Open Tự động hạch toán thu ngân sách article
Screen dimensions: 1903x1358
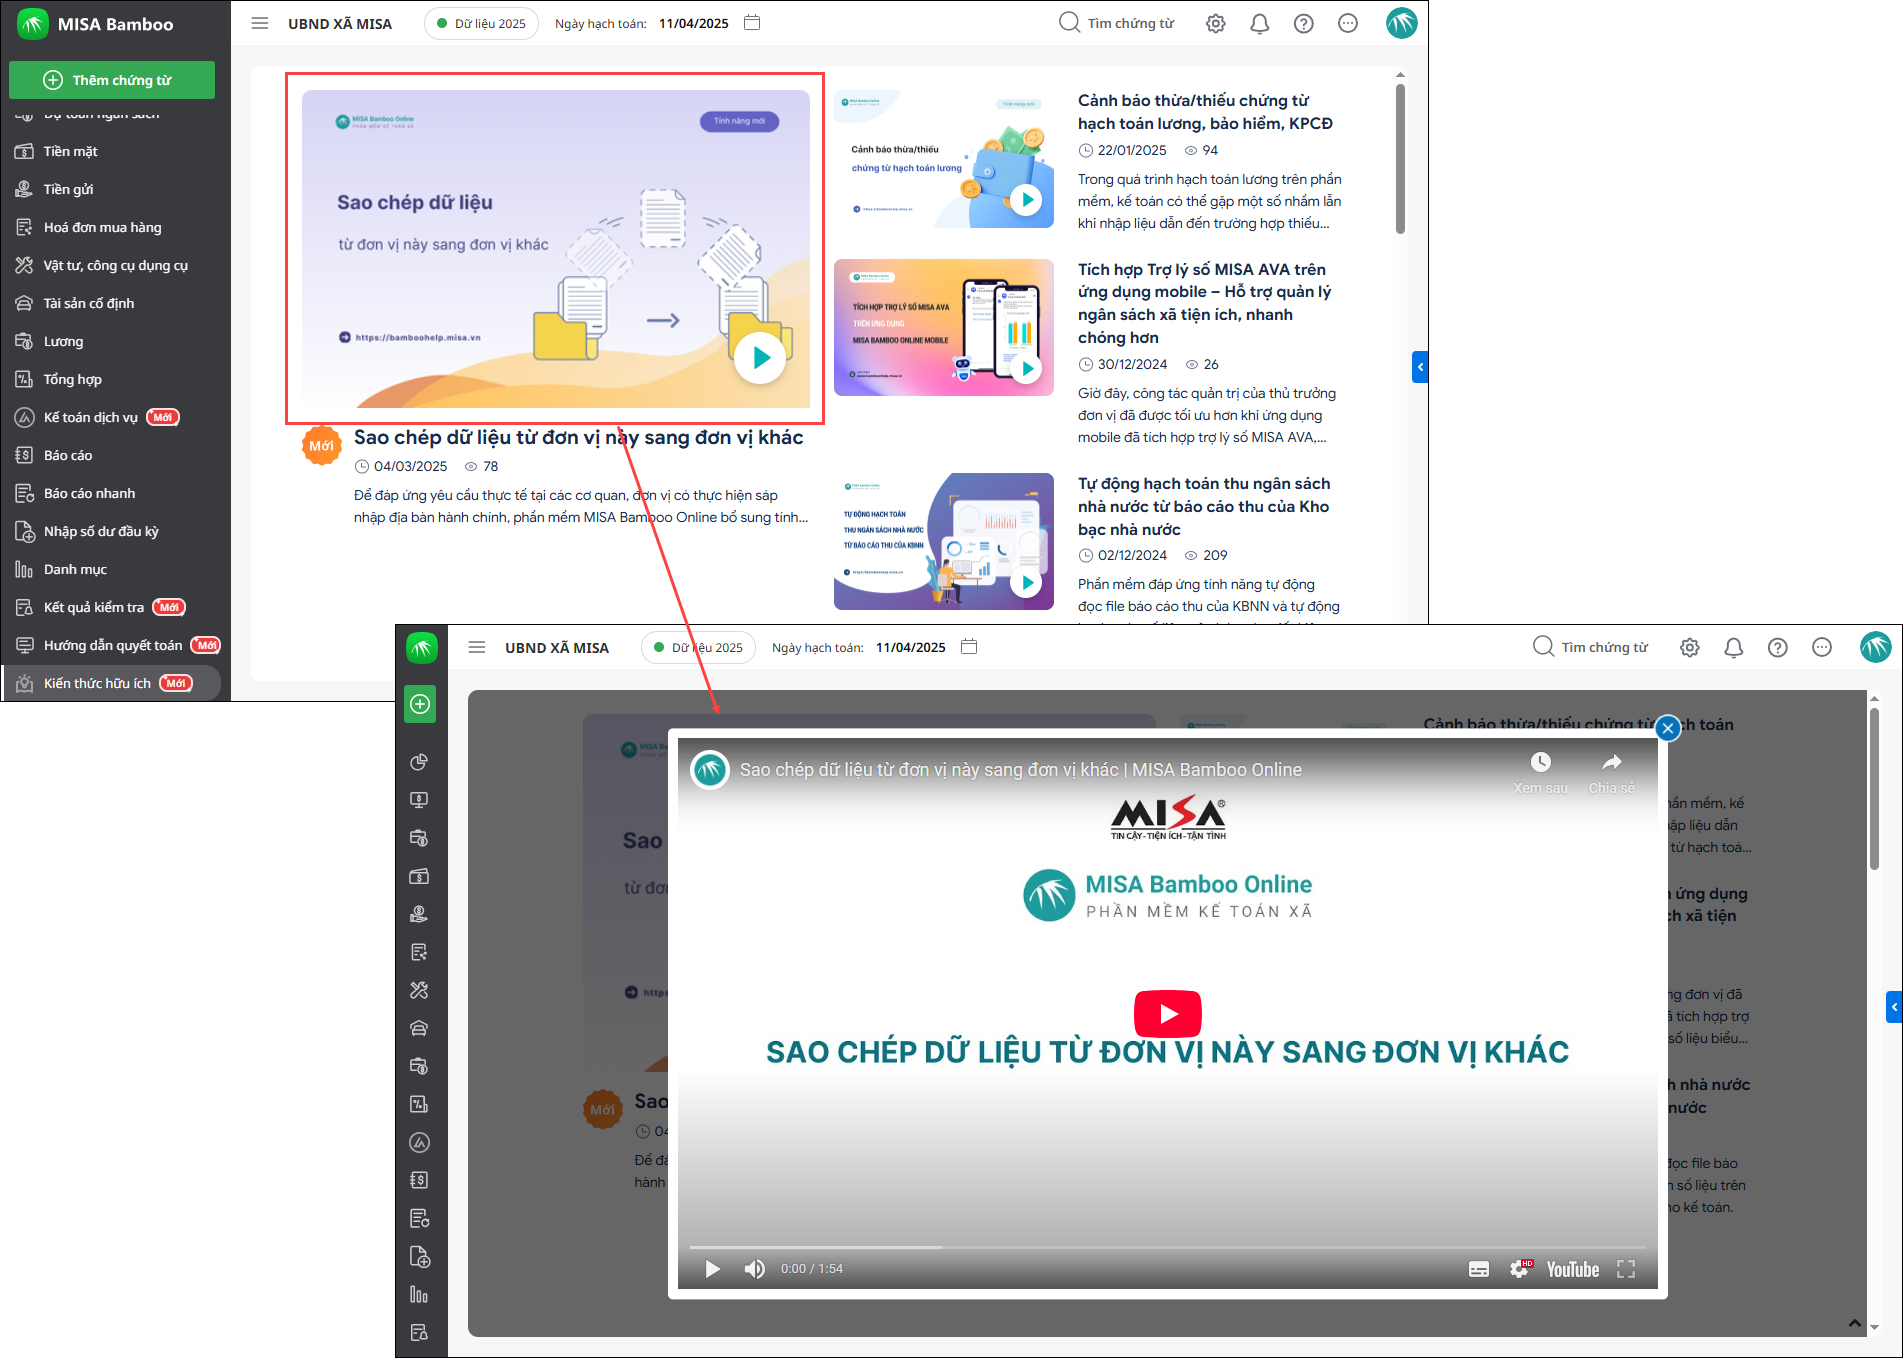(1204, 506)
